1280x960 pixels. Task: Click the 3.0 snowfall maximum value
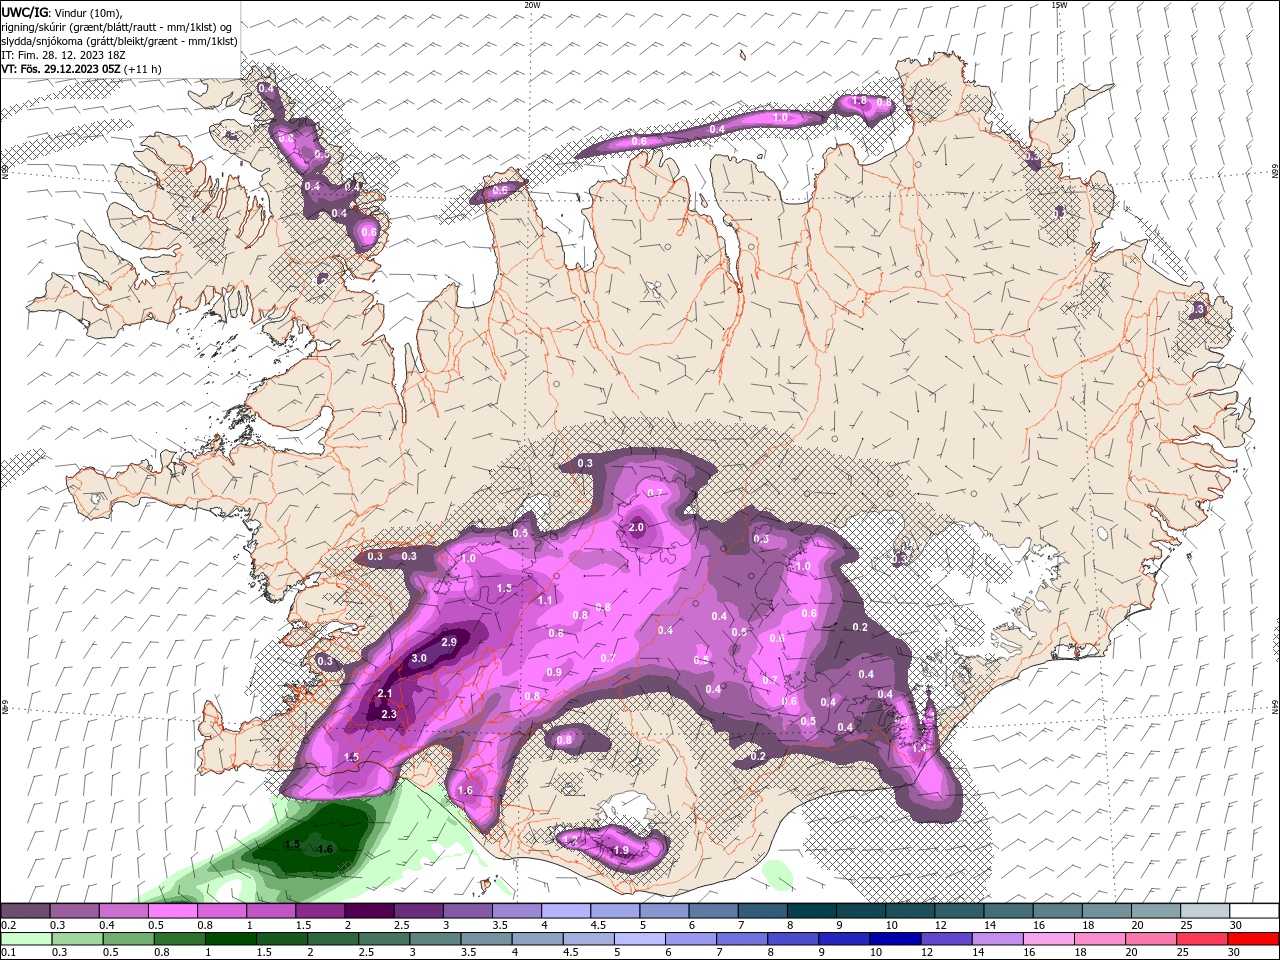click(419, 658)
